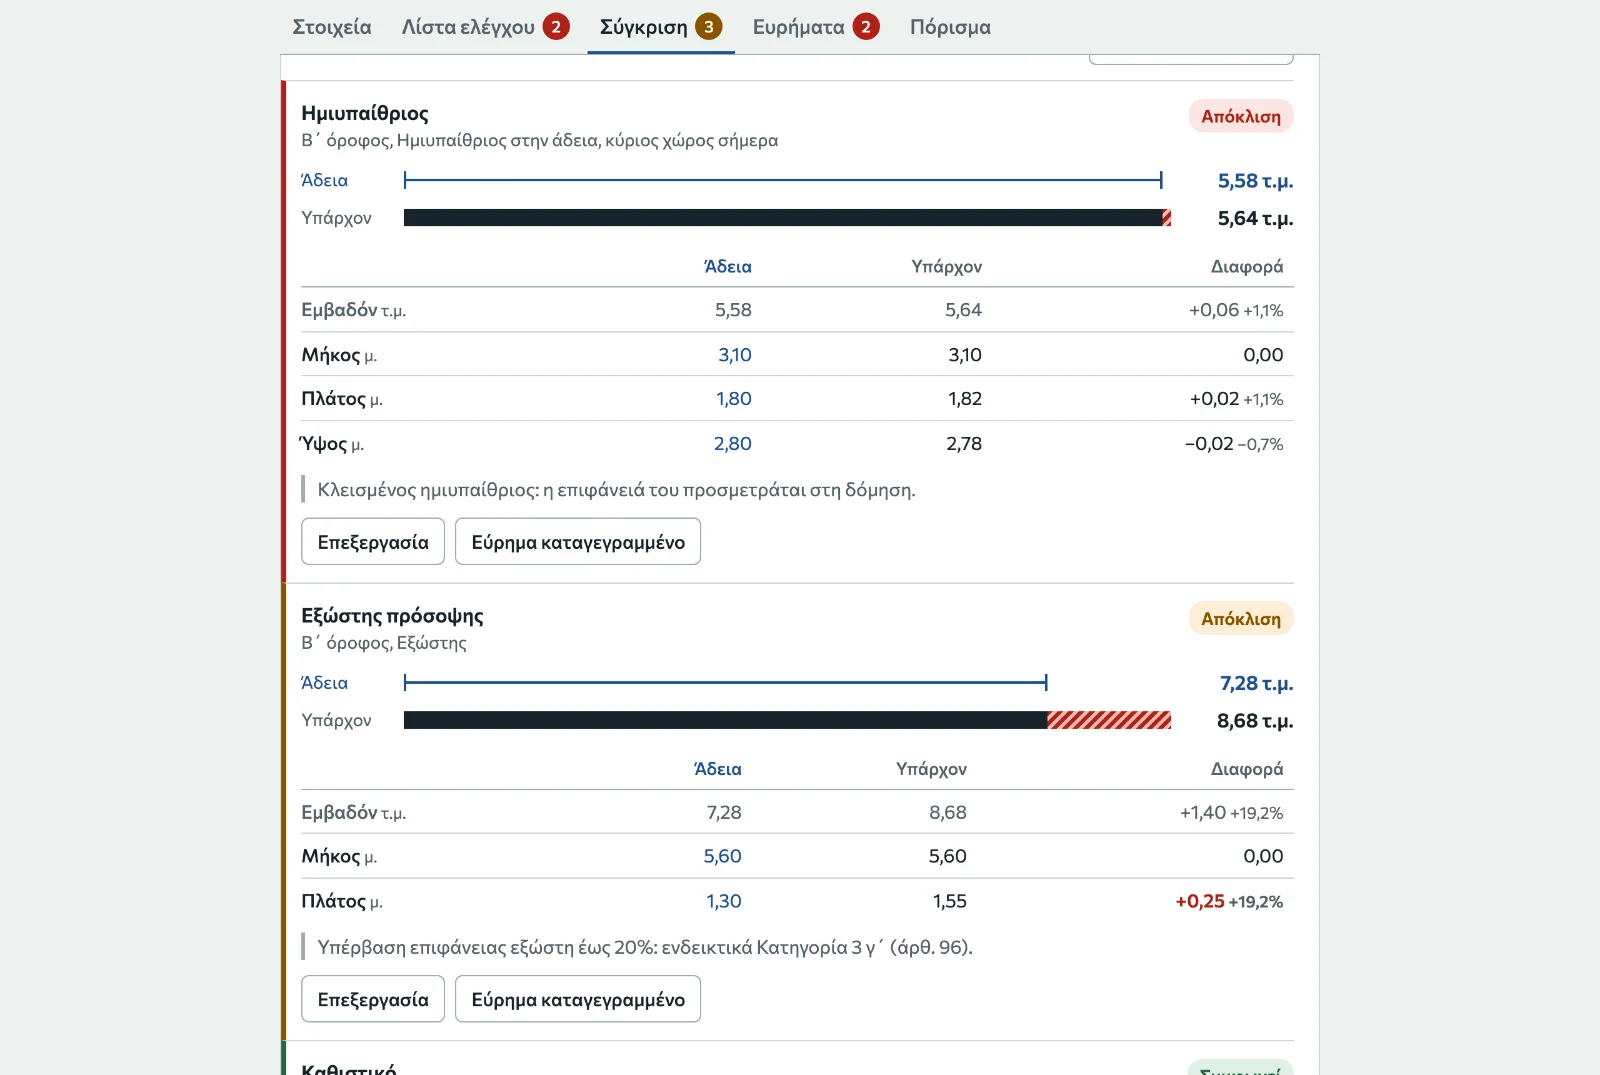Screen dimensions: 1600x1075
Task: Click the badge 2 on Ευρήματα tab
Action: (866, 27)
